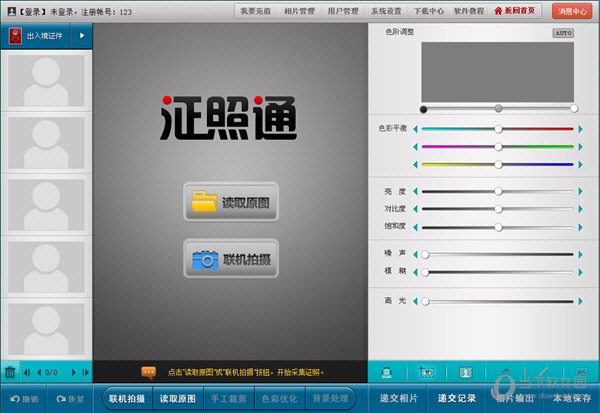This screenshot has height=413, width=600.
Task: Click the 亮度 brightness slider handle
Action: pyautogui.click(x=498, y=191)
